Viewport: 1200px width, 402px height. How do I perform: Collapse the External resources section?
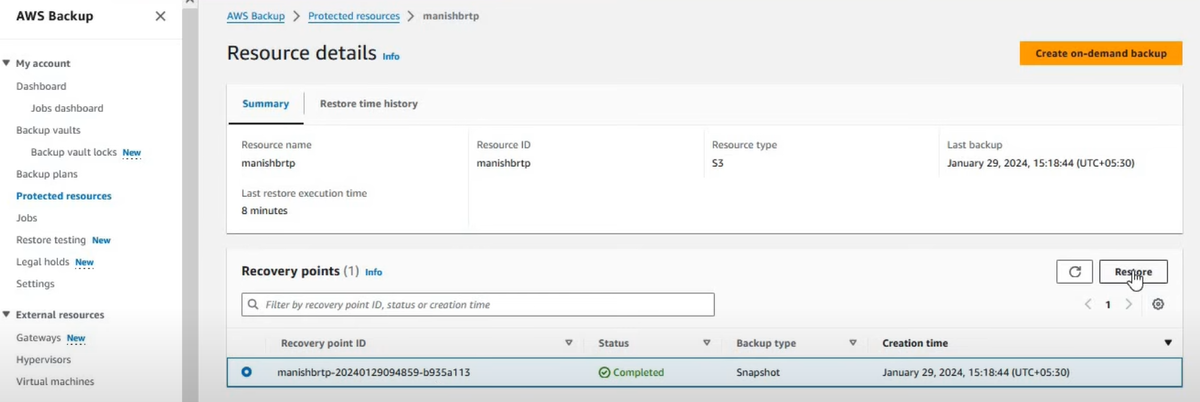pos(6,314)
